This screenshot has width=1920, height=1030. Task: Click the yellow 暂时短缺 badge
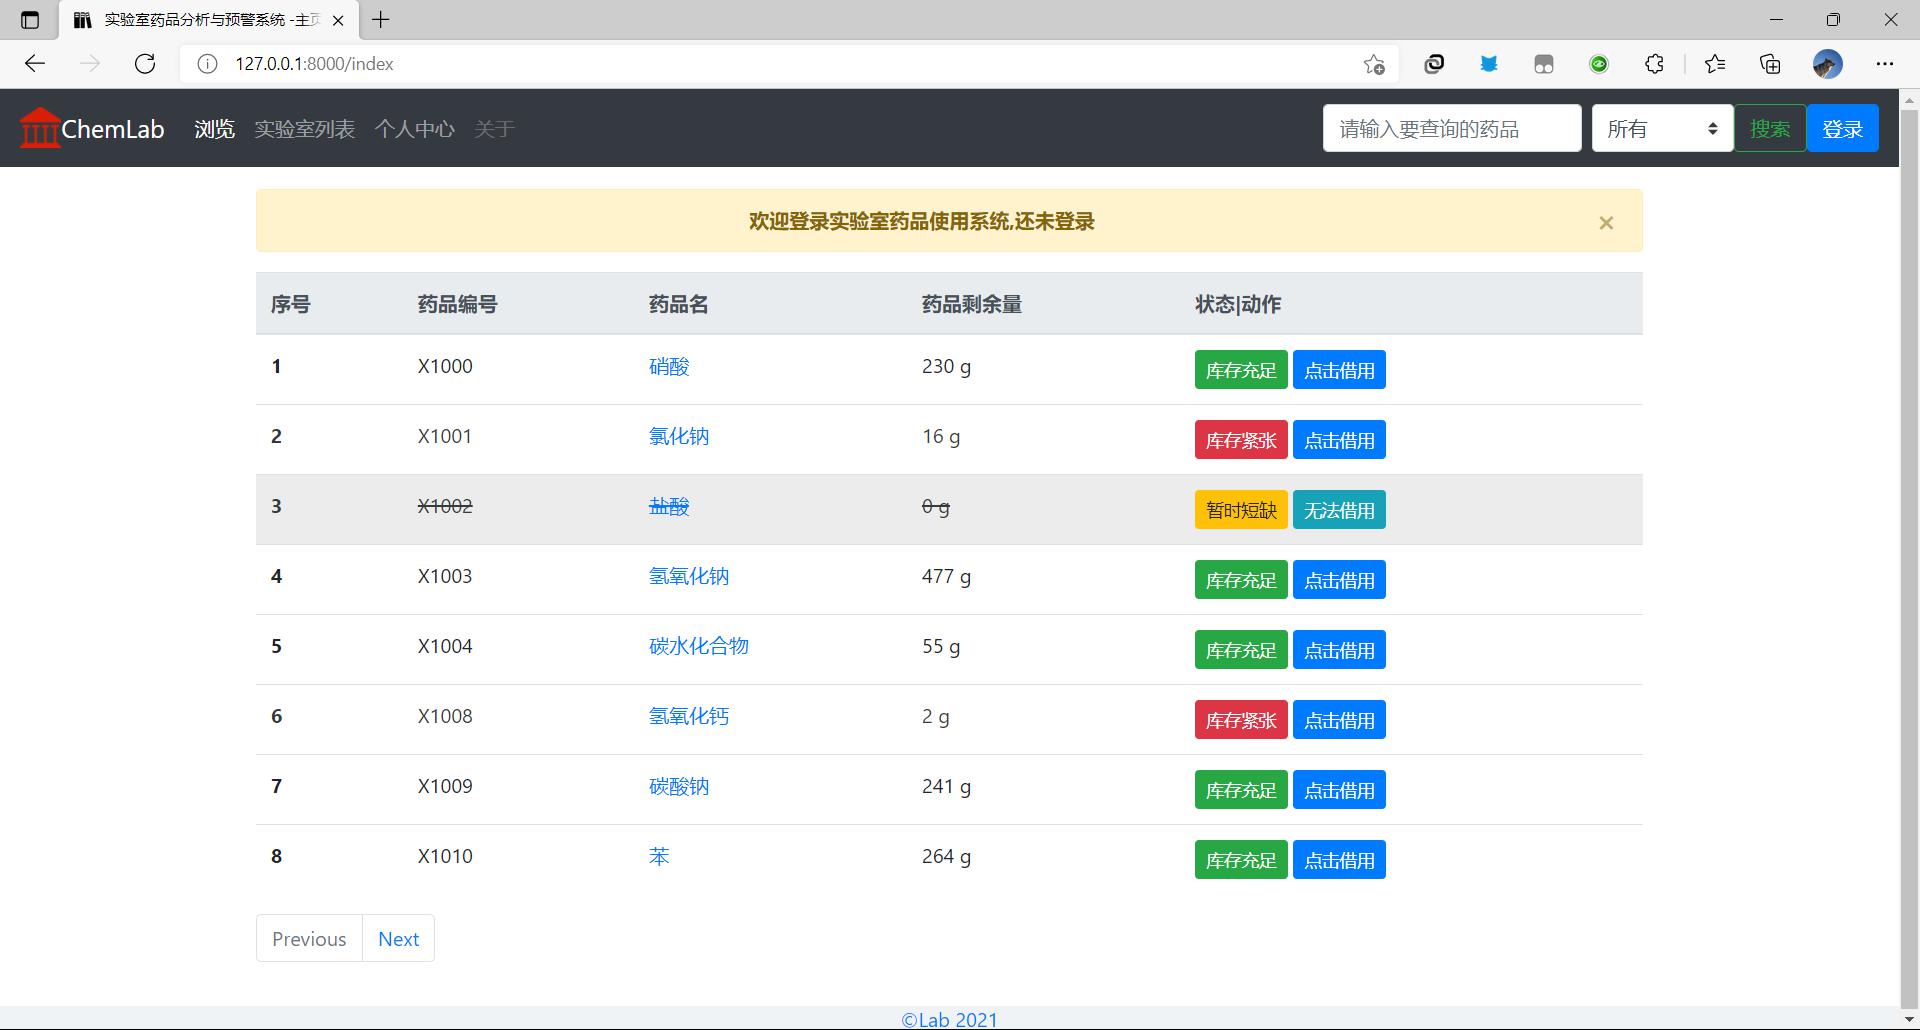click(1241, 510)
